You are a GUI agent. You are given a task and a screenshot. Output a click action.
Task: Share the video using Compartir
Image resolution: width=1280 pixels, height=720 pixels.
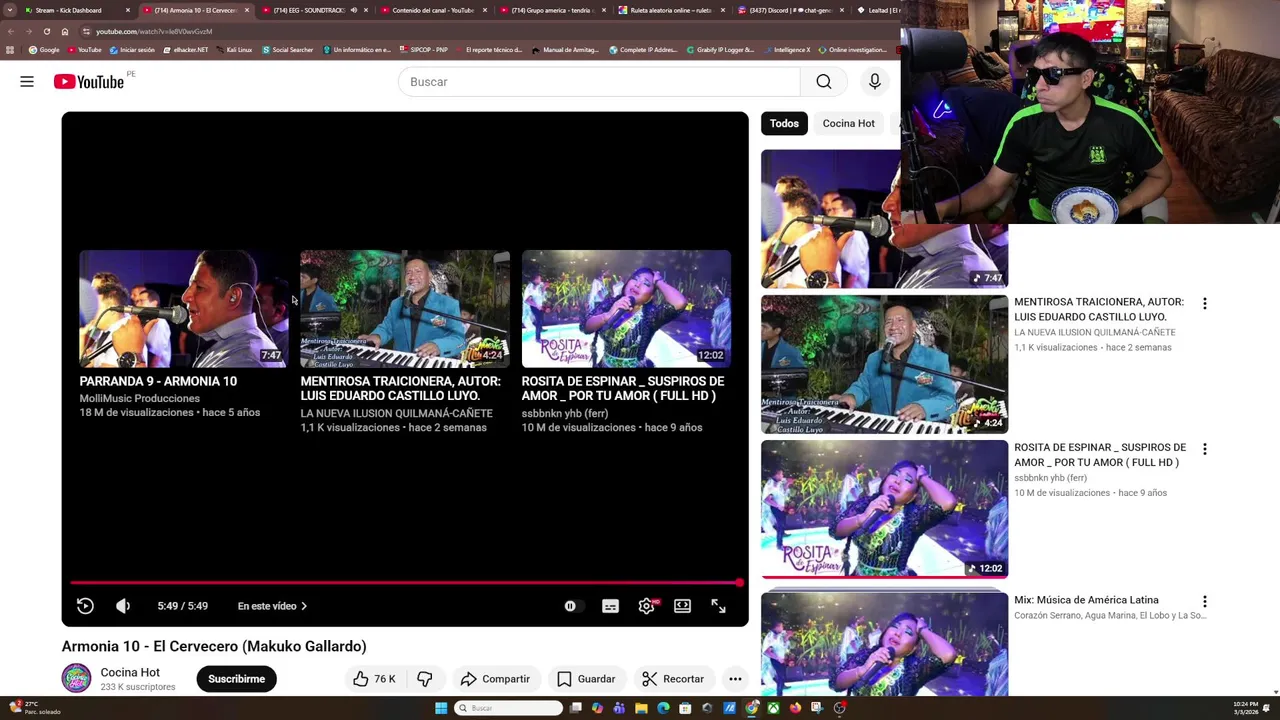[x=495, y=679]
